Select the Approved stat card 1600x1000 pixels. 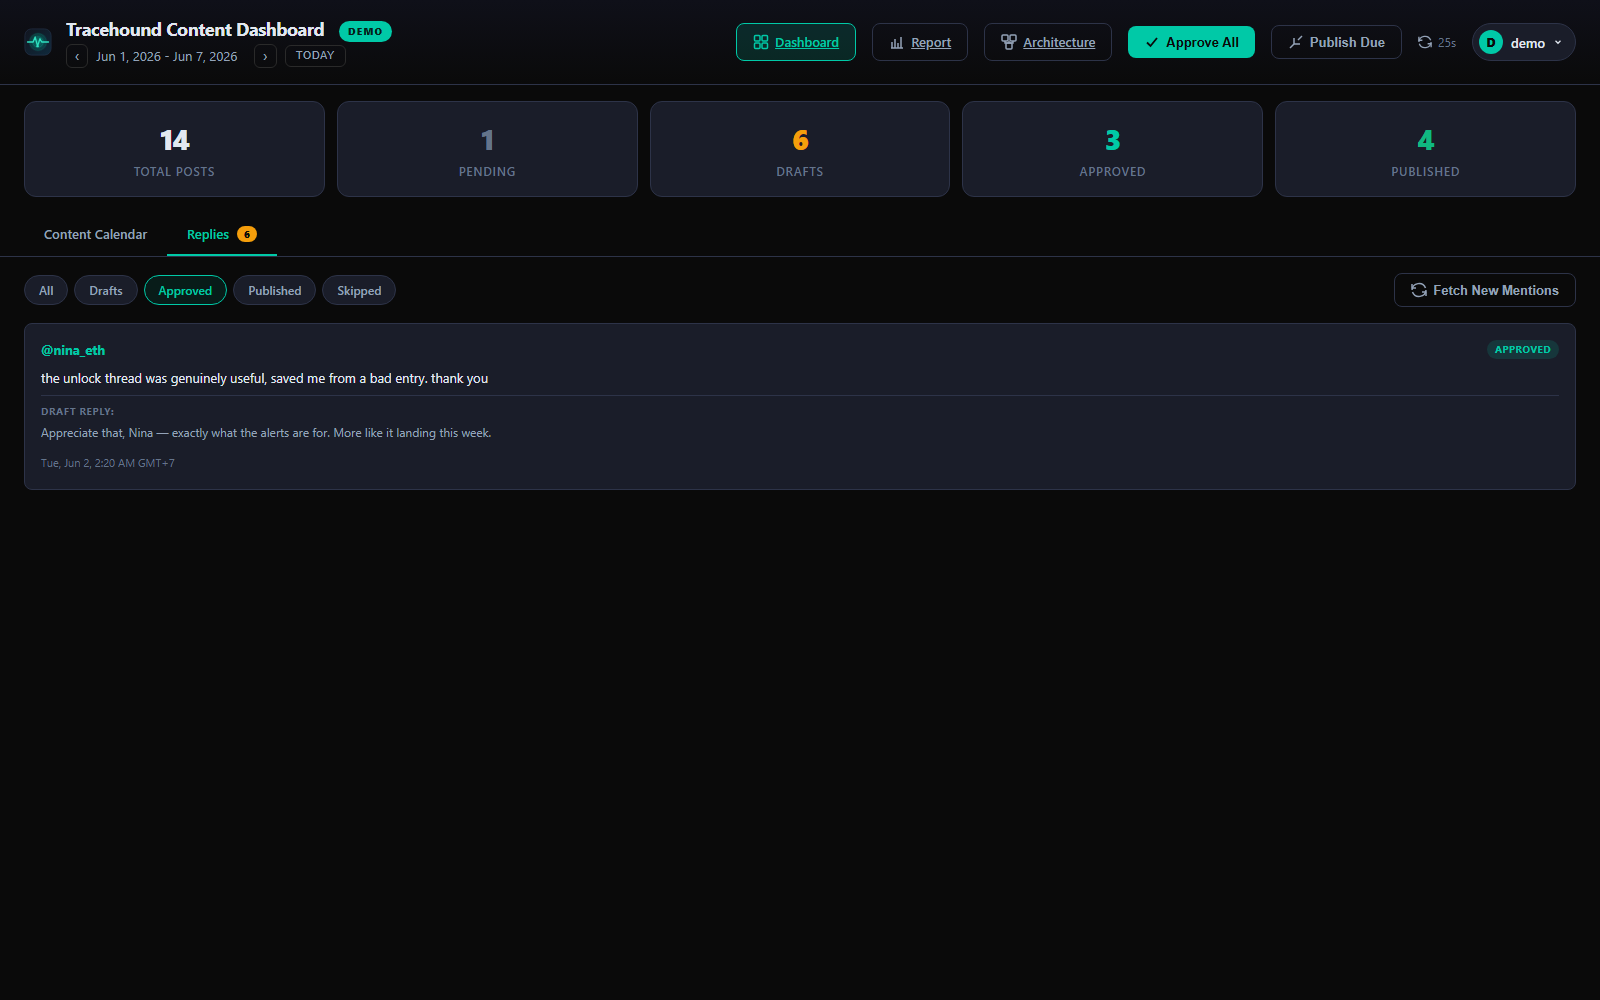pyautogui.click(x=1112, y=149)
